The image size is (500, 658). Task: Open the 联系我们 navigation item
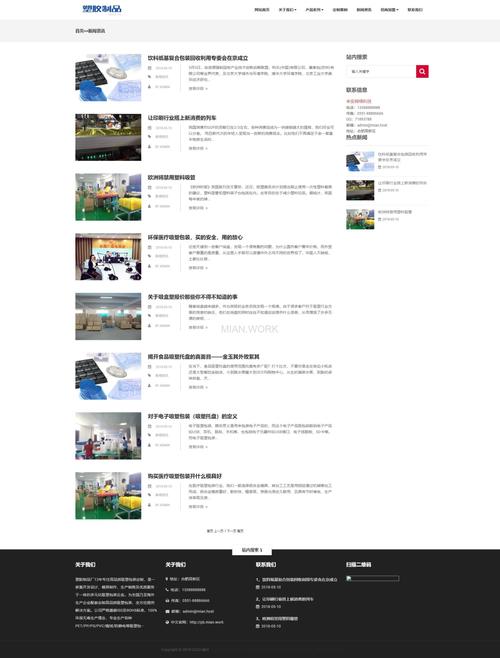(415, 10)
